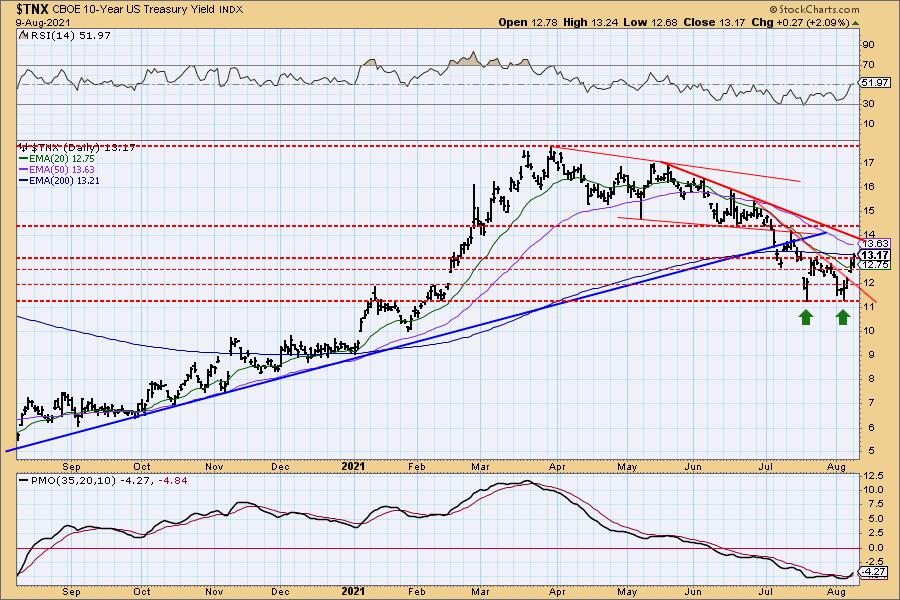
Task: Click the 9-Aug-2021 date label
Action: coord(43,23)
